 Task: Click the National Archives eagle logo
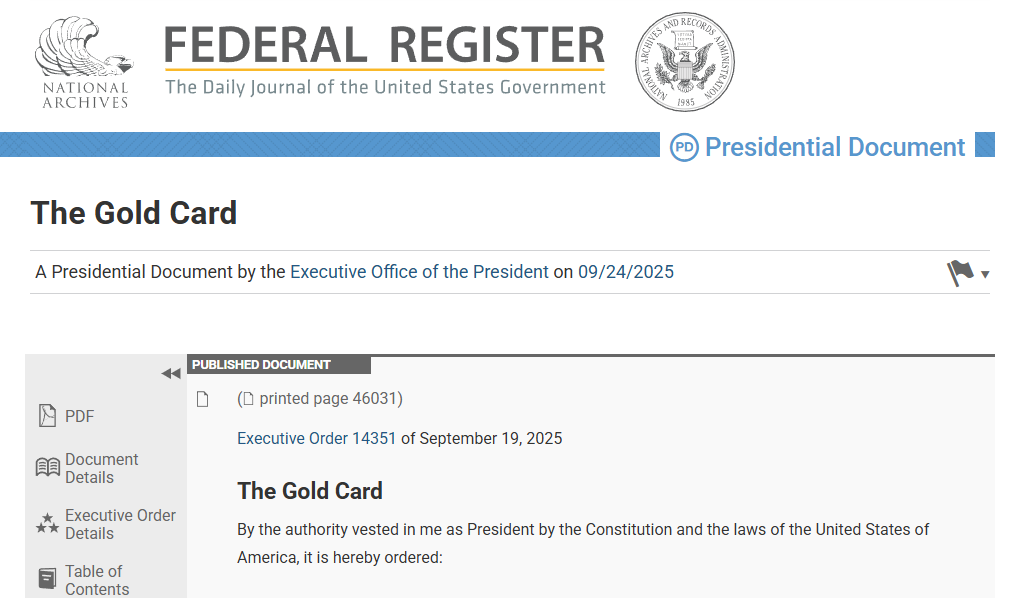click(84, 63)
